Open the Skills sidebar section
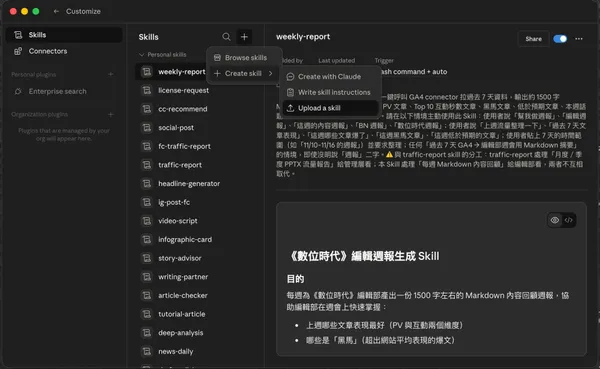This screenshot has width=600, height=369. click(64, 35)
